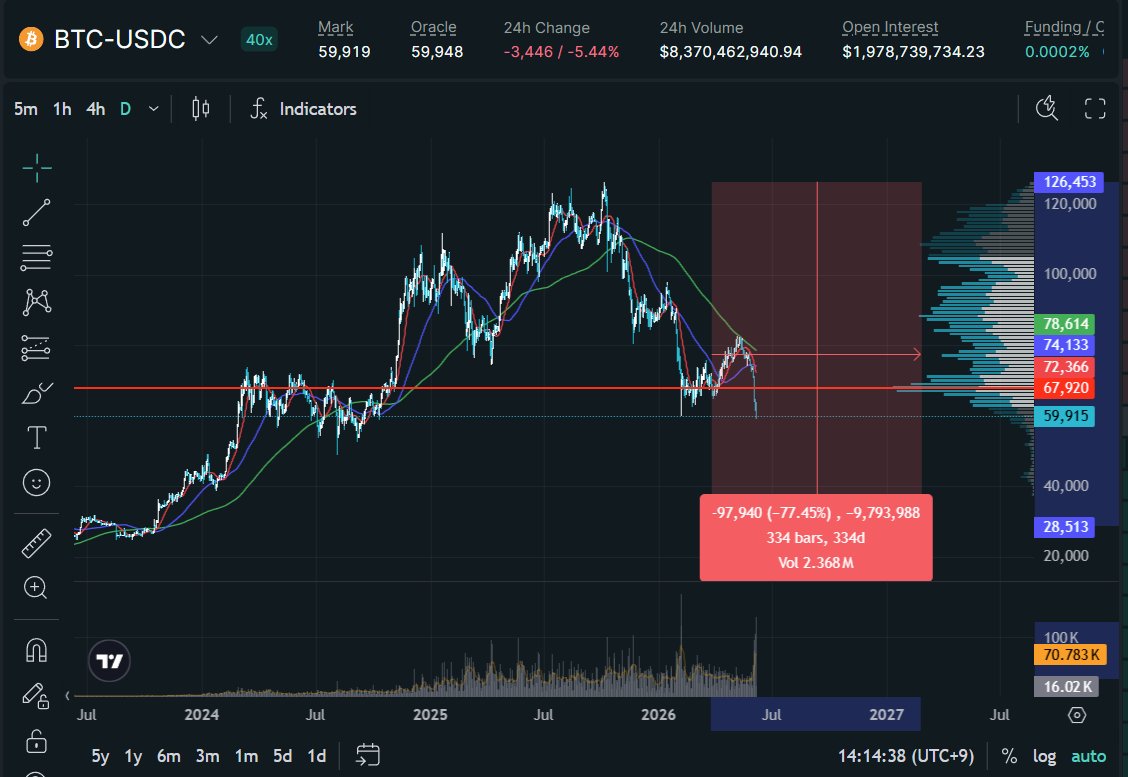Open the emoji icons tool
The image size is (1128, 777).
[37, 482]
